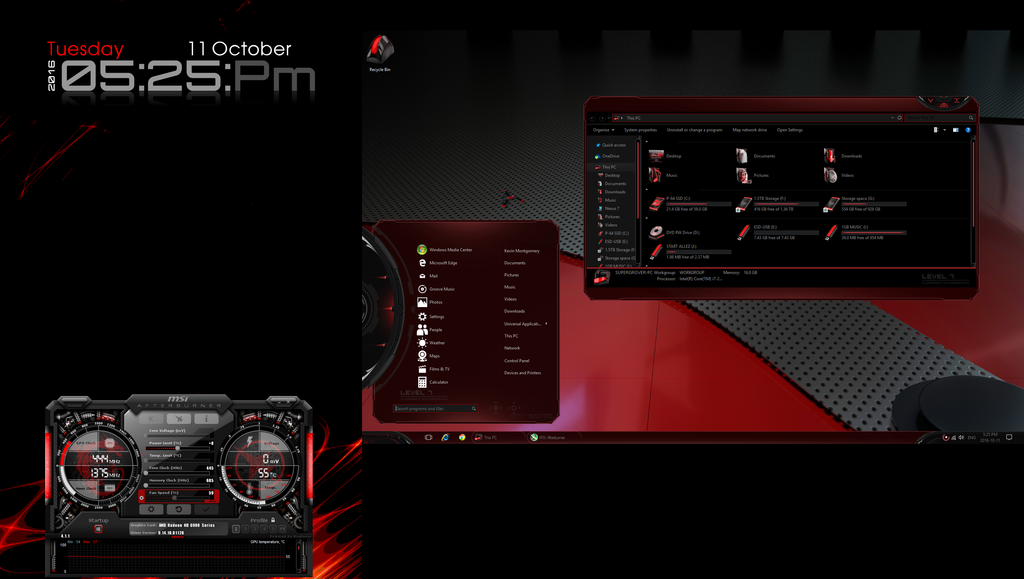Open the Recycle Bin desktop icon

[x=379, y=52]
